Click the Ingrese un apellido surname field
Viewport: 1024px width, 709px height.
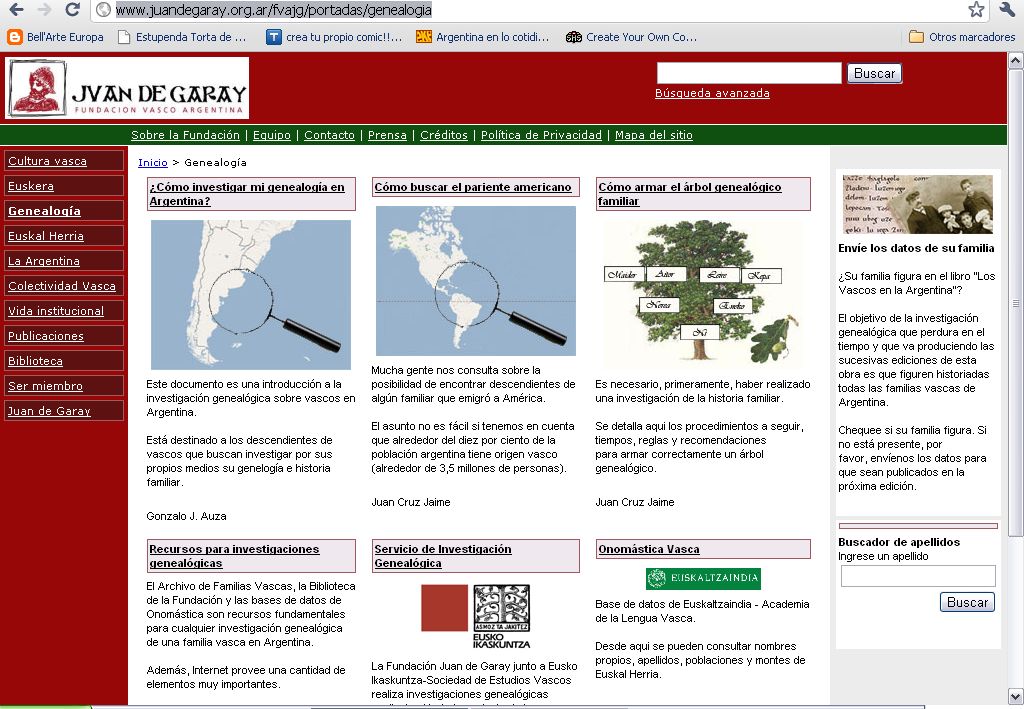[918, 576]
